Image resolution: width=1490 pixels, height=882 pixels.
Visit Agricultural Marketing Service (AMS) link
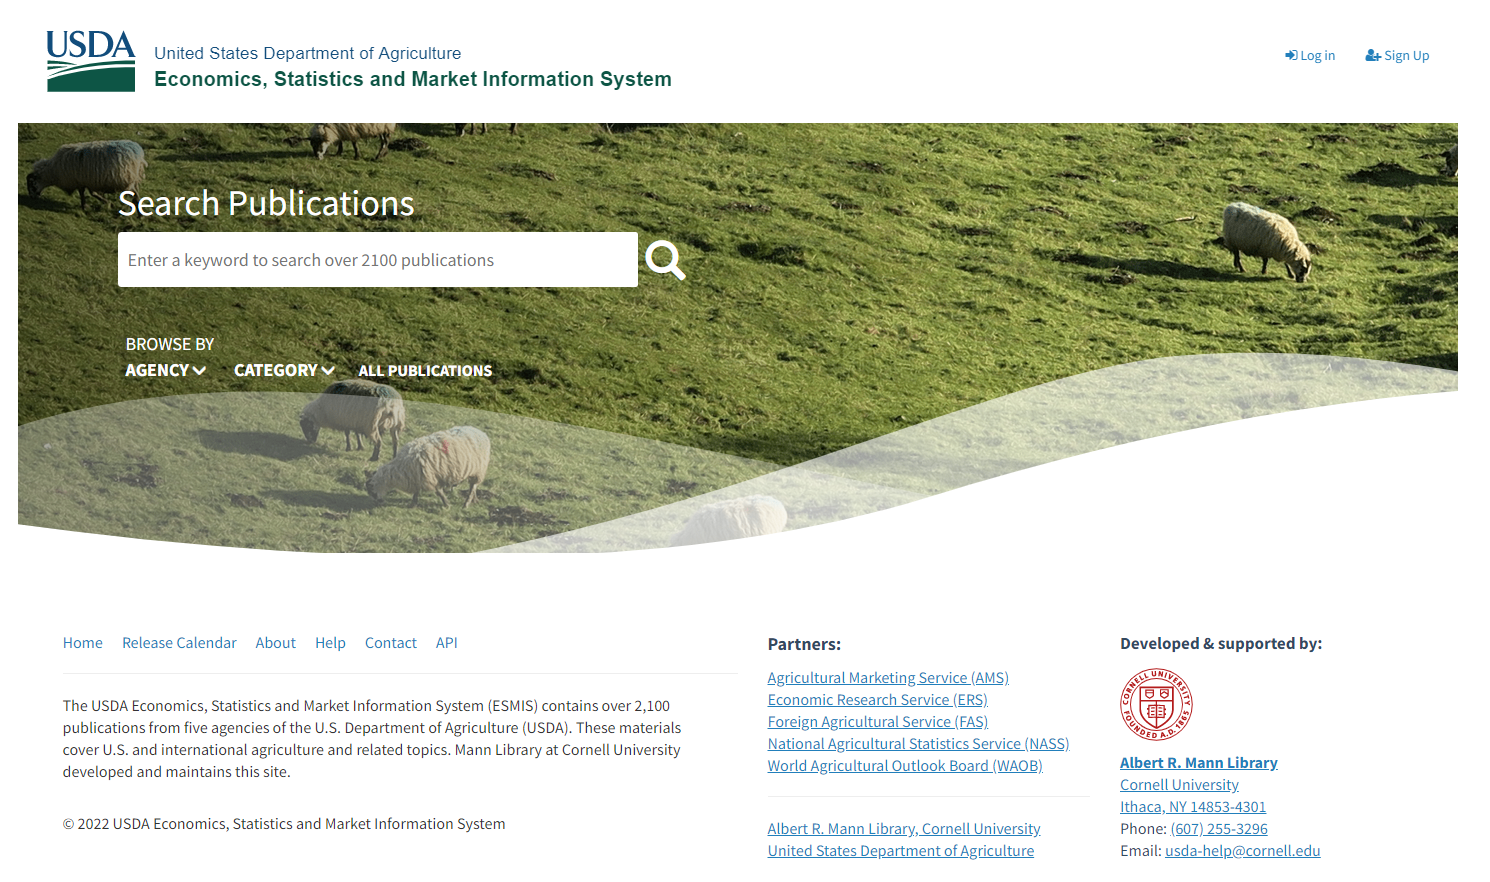888,678
